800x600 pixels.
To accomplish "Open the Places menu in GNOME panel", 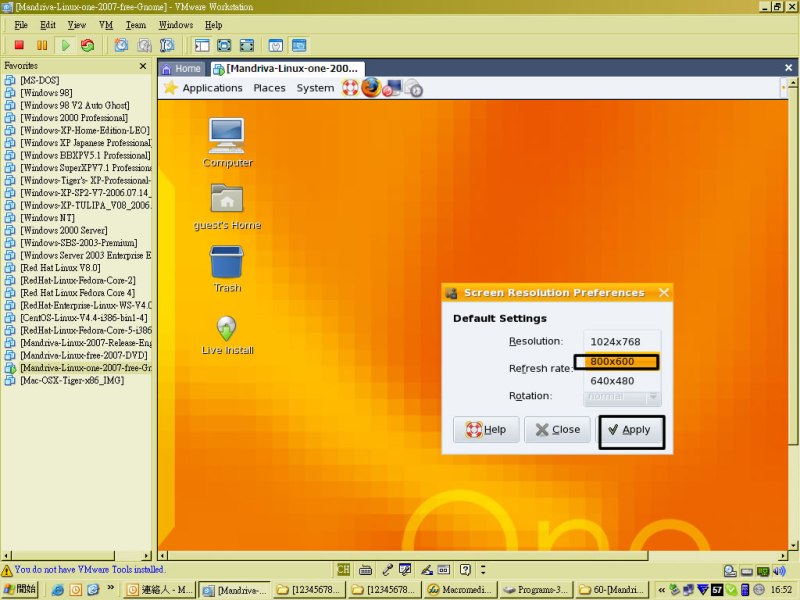I will (269, 88).
